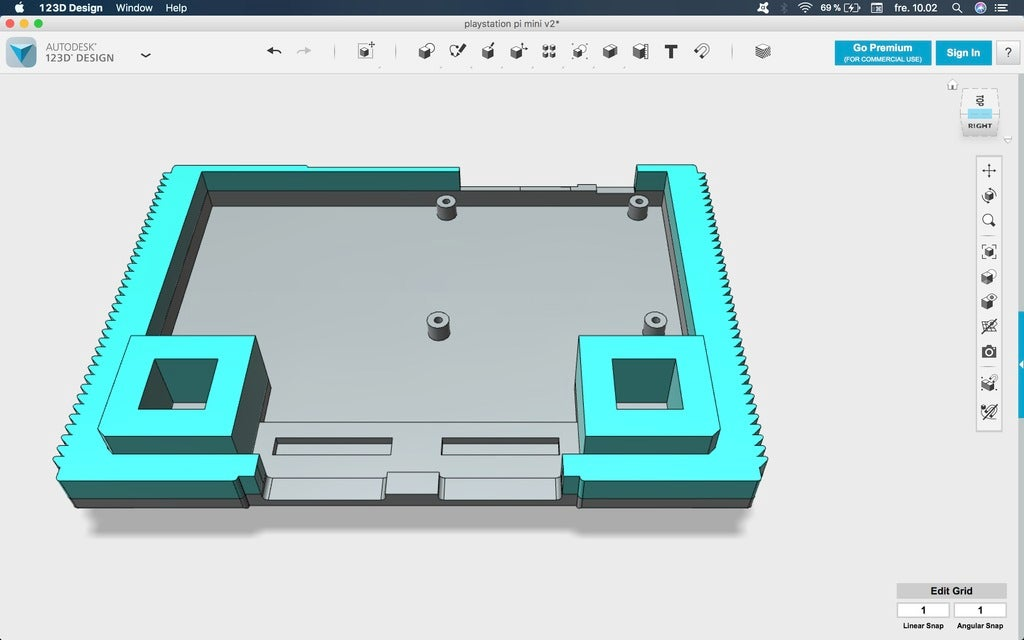Toggle the show/hide solids eye icon
This screenshot has height=640, width=1024.
989,302
